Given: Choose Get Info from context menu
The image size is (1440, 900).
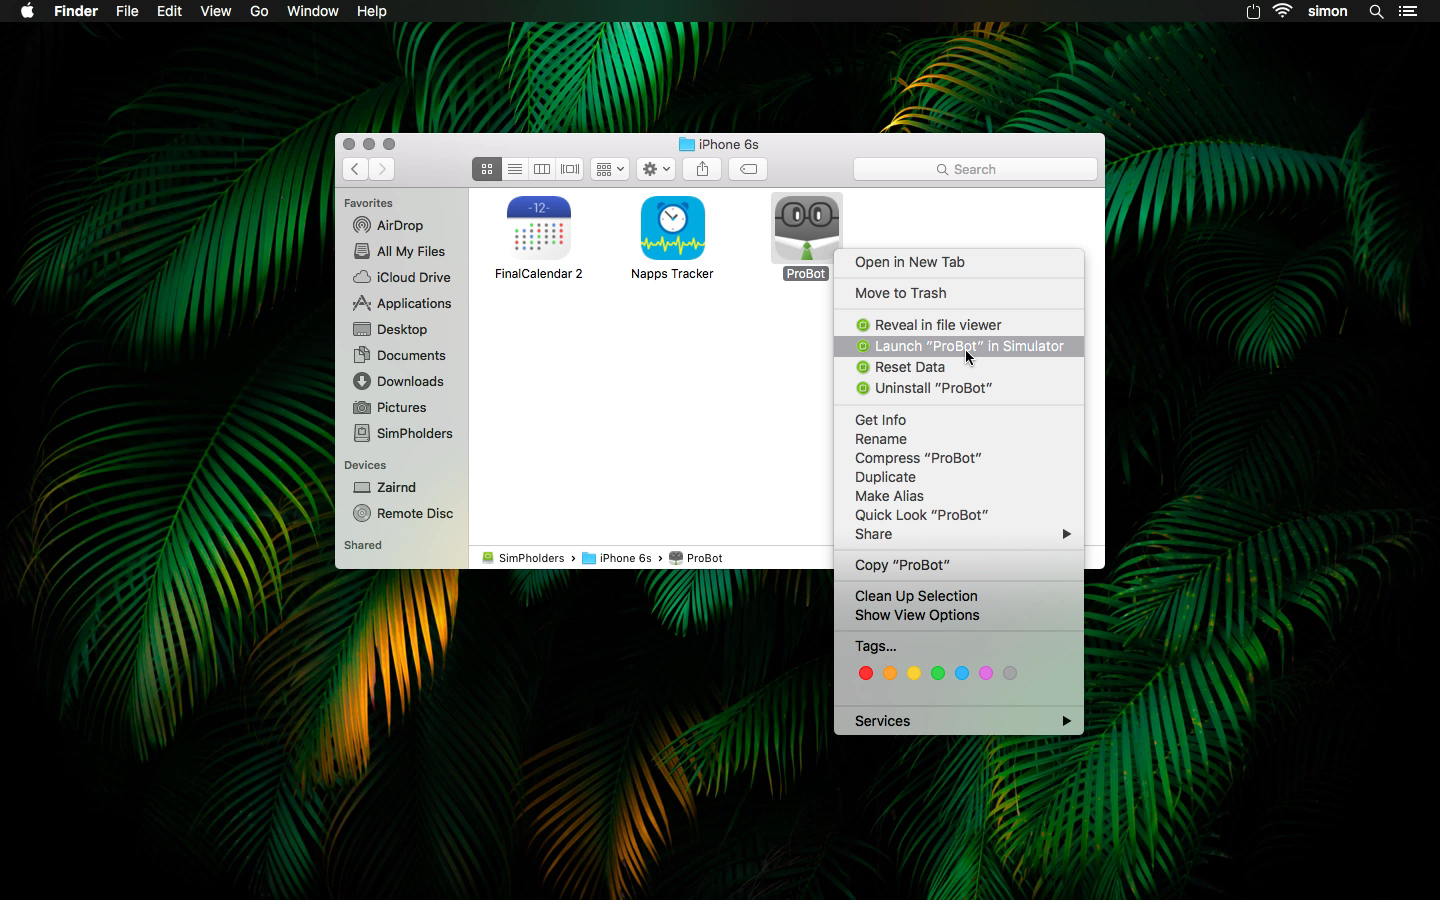Looking at the screenshot, I should point(959,420).
